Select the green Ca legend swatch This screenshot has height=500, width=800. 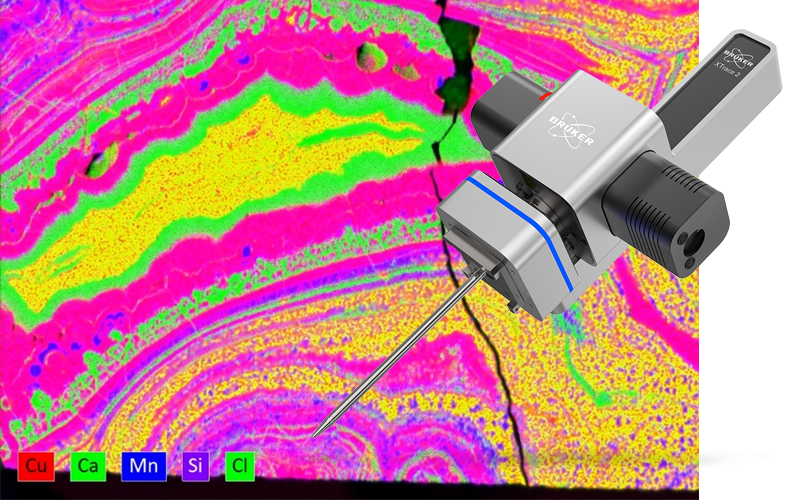click(x=88, y=466)
